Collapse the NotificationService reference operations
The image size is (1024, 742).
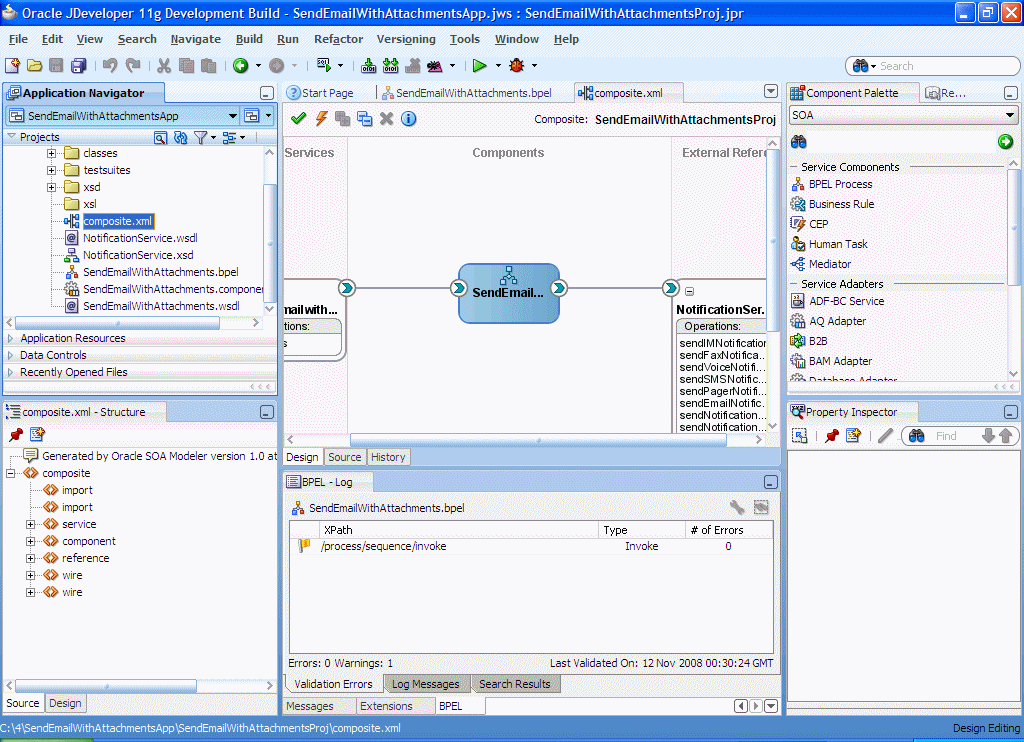click(x=689, y=291)
